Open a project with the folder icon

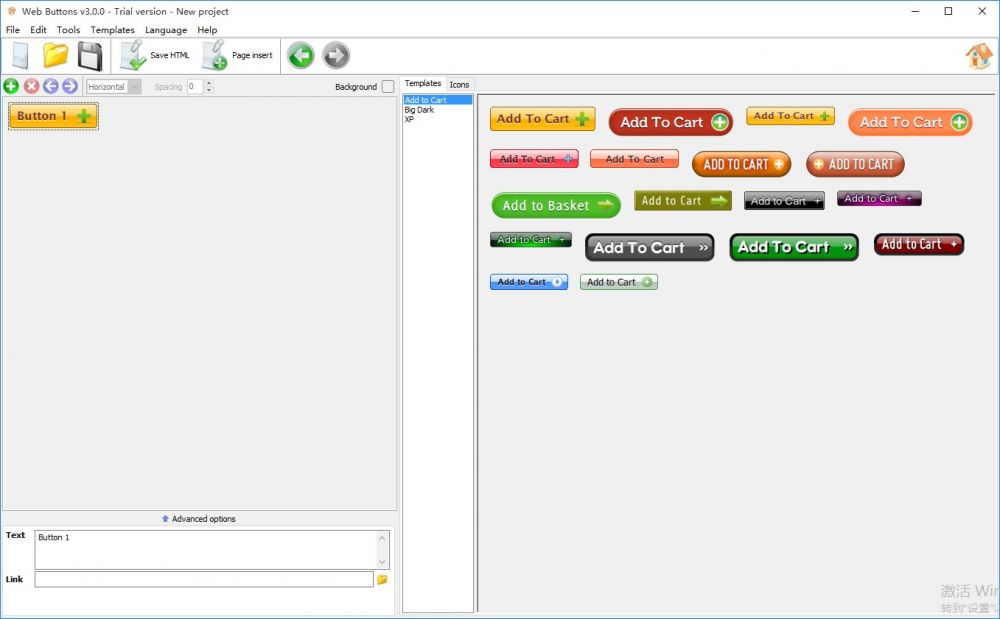(x=55, y=56)
